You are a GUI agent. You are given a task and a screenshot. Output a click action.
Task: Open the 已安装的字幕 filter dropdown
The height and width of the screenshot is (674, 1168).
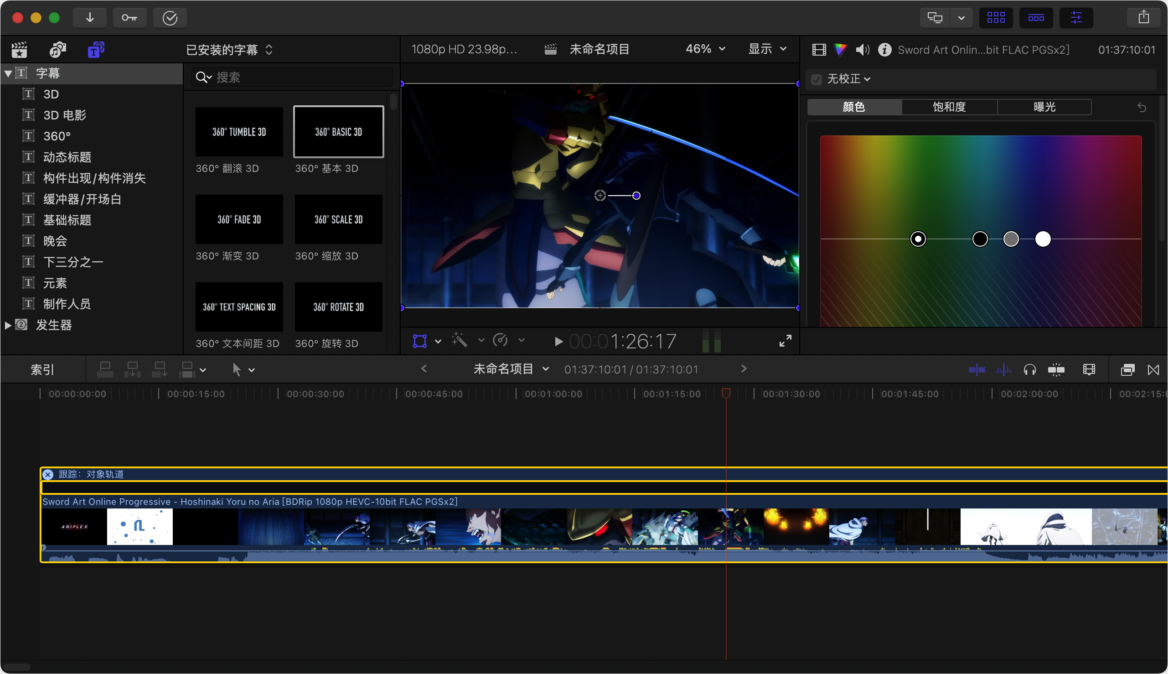point(229,50)
